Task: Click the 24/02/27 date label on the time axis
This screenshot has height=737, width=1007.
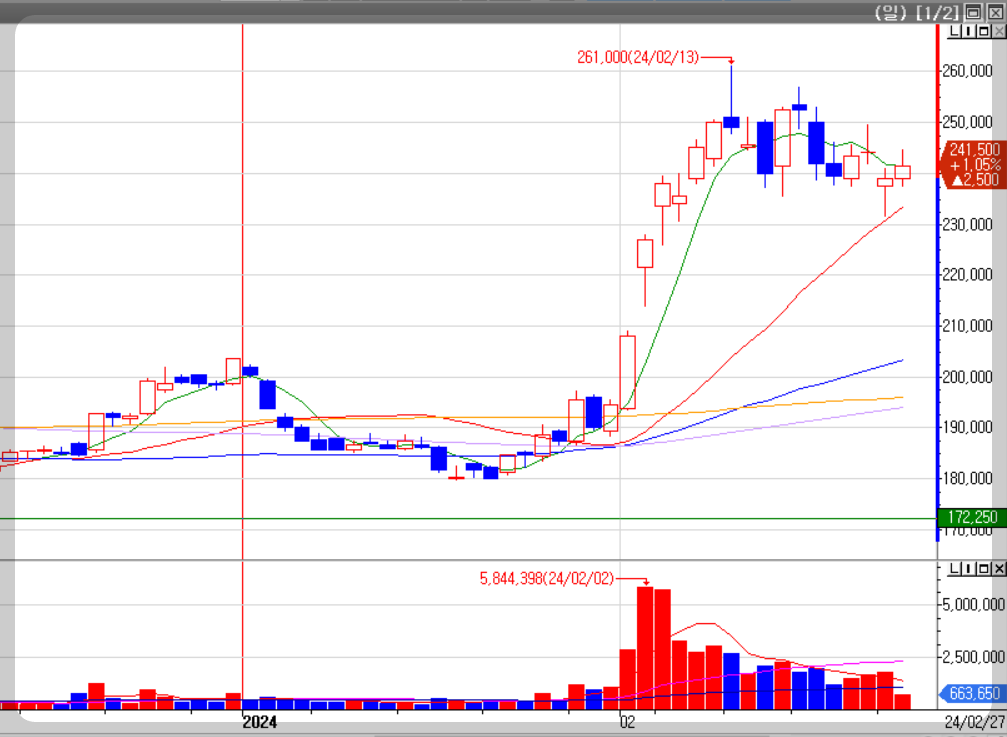Action: coord(975,722)
